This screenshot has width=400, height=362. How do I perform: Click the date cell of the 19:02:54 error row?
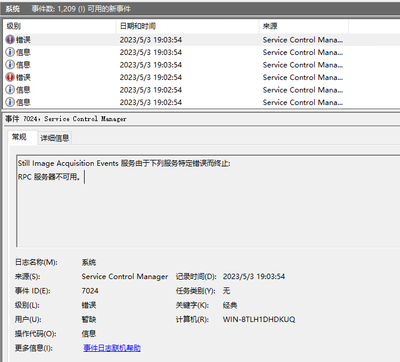(x=151, y=77)
